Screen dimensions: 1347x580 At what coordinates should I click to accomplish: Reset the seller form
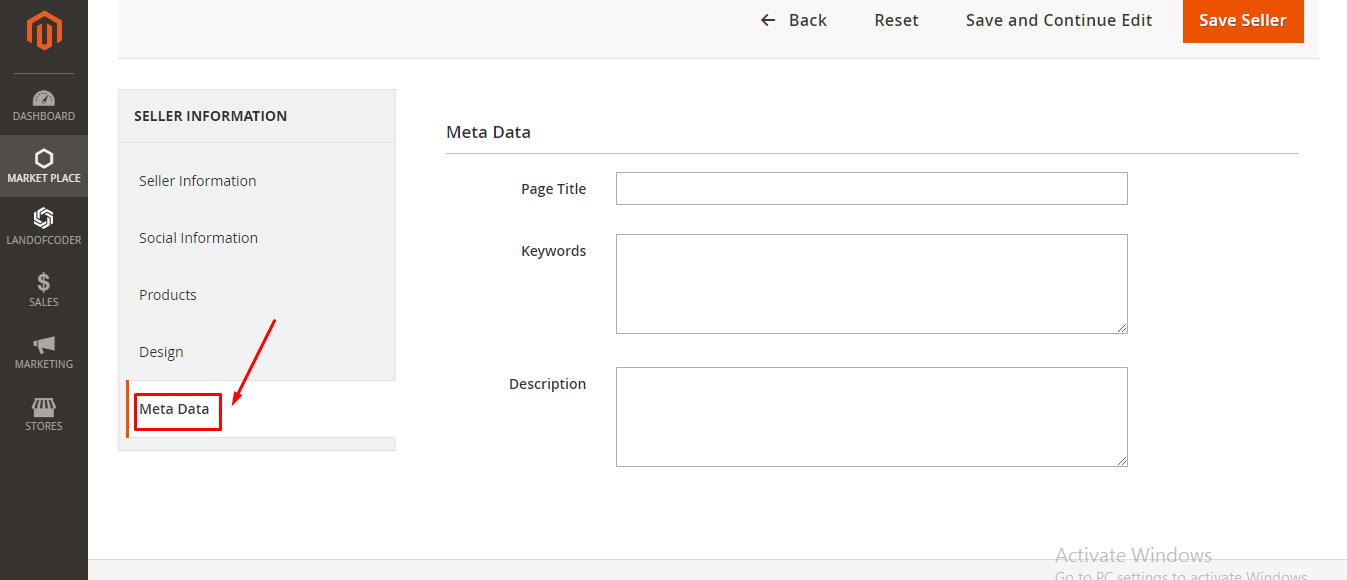point(895,20)
